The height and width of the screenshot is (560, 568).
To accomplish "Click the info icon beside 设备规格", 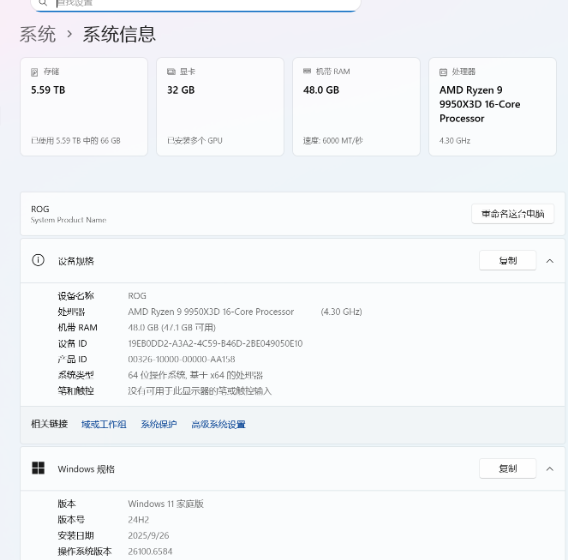I will click(x=38, y=260).
